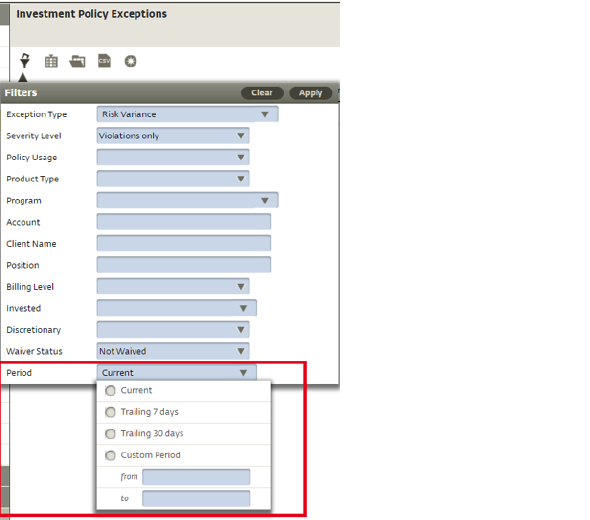Viewport: 590px width, 520px height.
Task: Click the filter funnel icon
Action: (x=25, y=61)
